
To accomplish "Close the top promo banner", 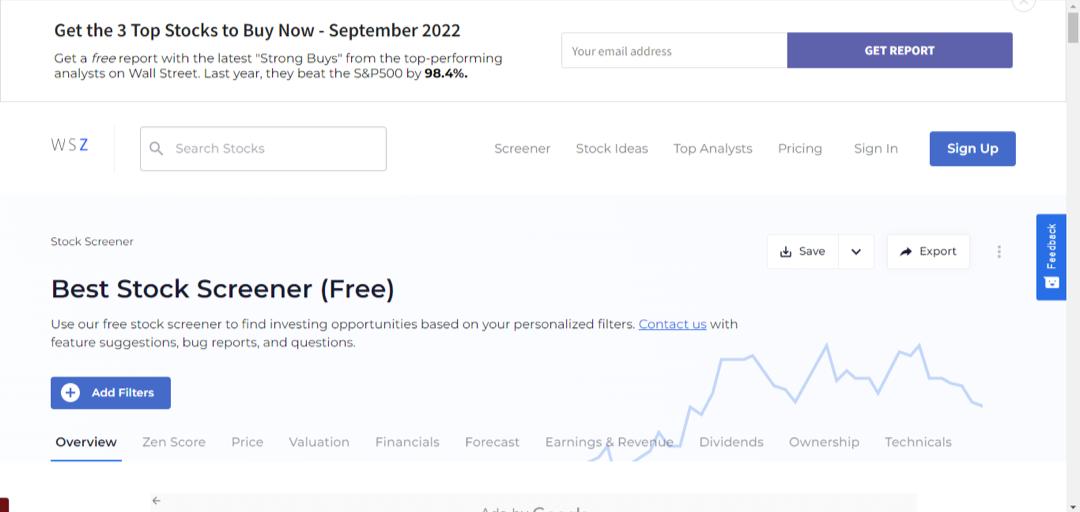I will 1023,4.
